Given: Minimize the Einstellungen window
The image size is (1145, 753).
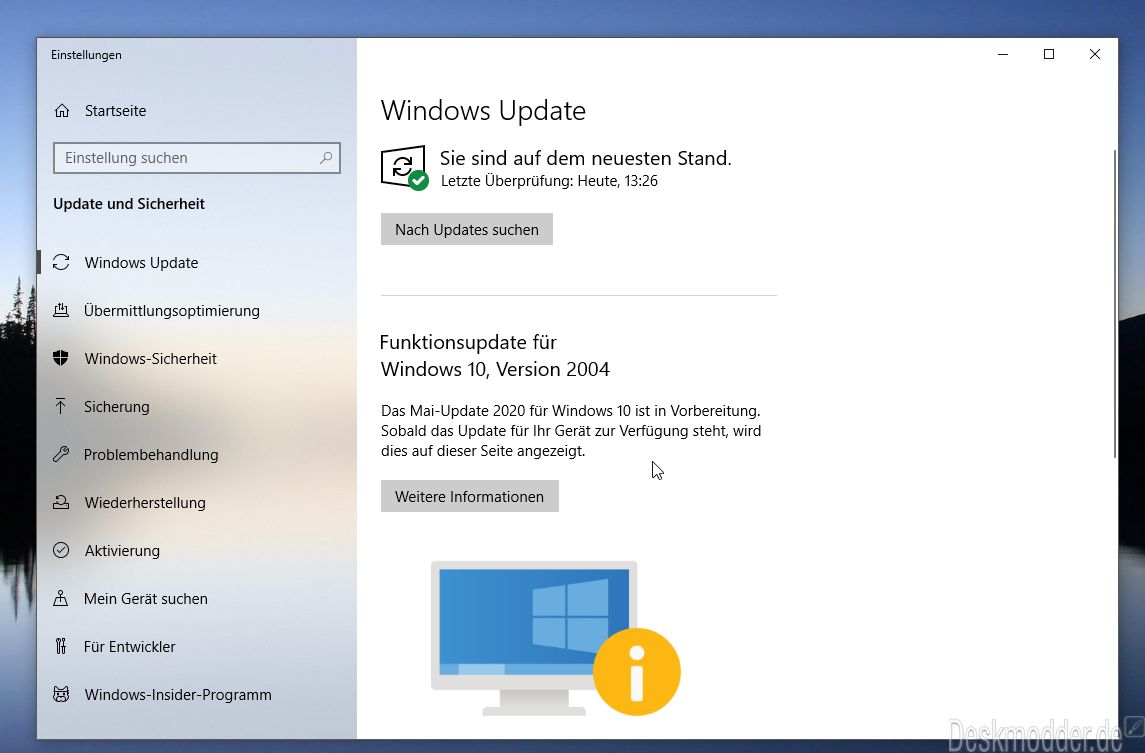Looking at the screenshot, I should pyautogui.click(x=1003, y=54).
